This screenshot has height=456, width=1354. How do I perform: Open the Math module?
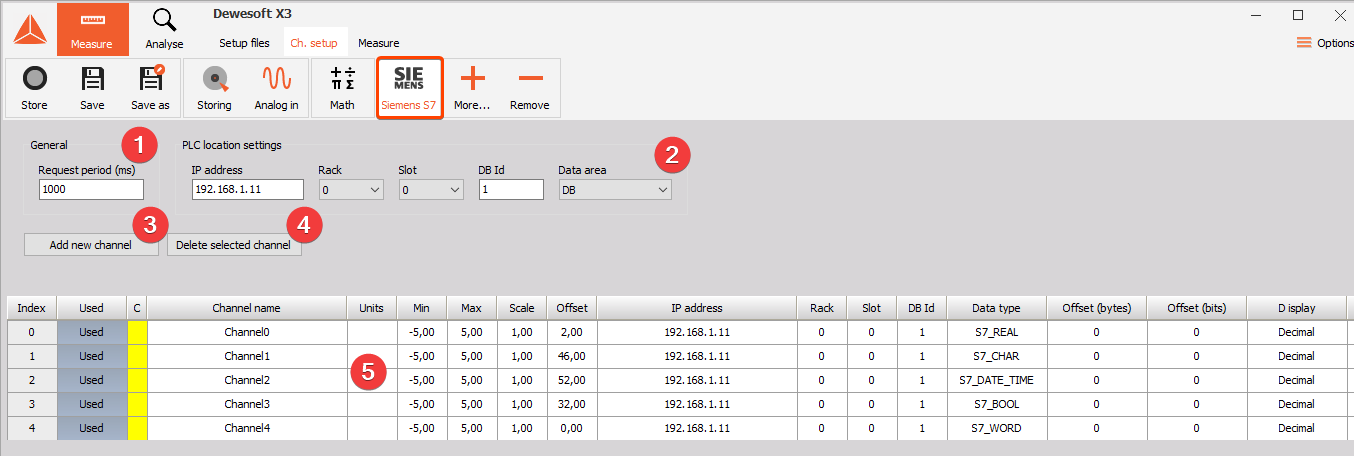coord(342,88)
